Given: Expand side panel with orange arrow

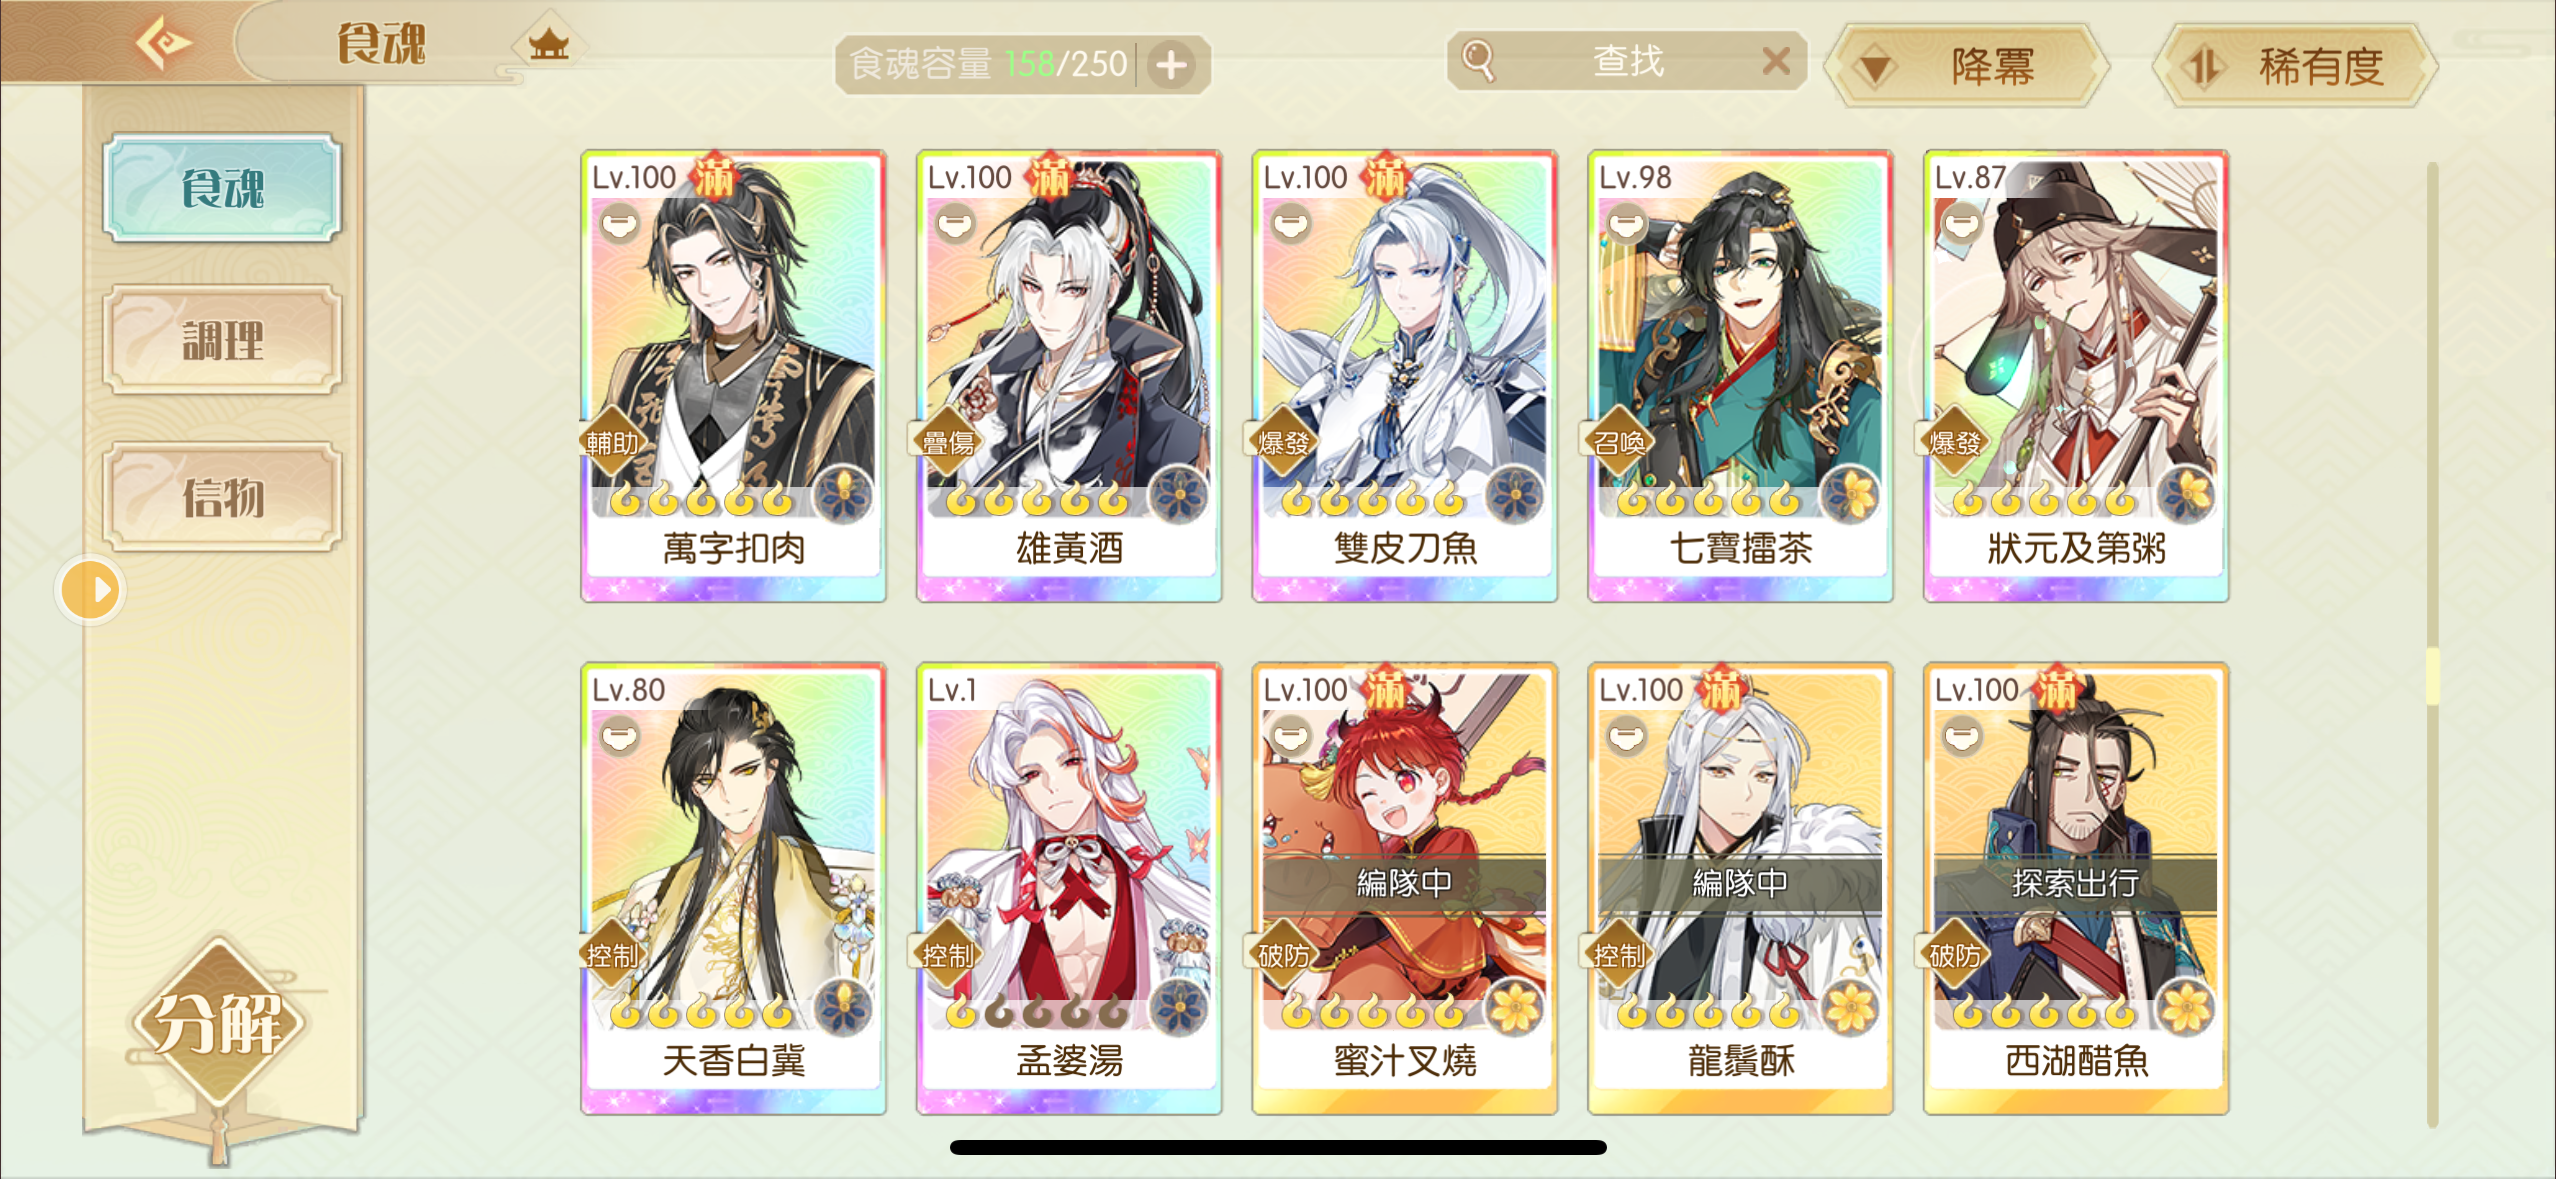Looking at the screenshot, I should point(91,590).
